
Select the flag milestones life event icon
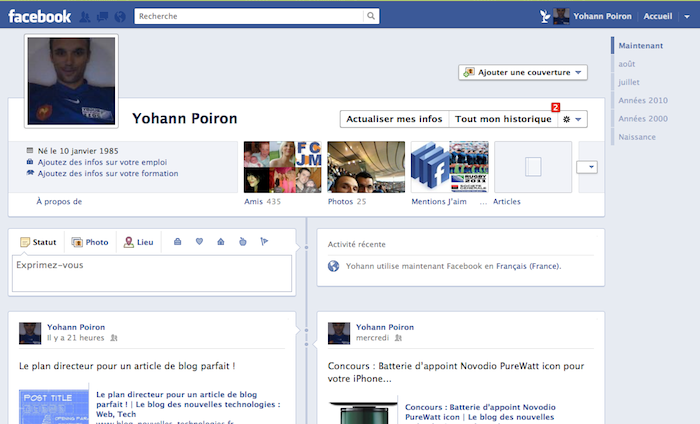(x=264, y=242)
